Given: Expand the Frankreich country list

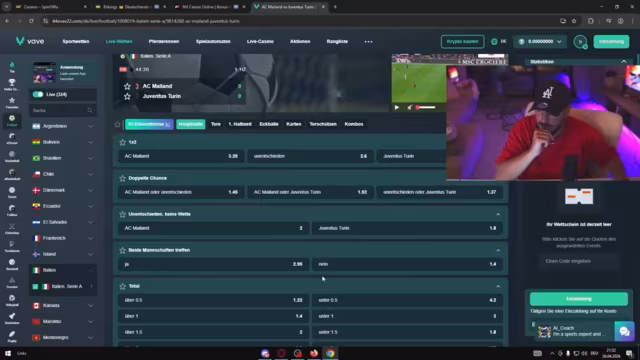Looking at the screenshot, I should coord(90,238).
